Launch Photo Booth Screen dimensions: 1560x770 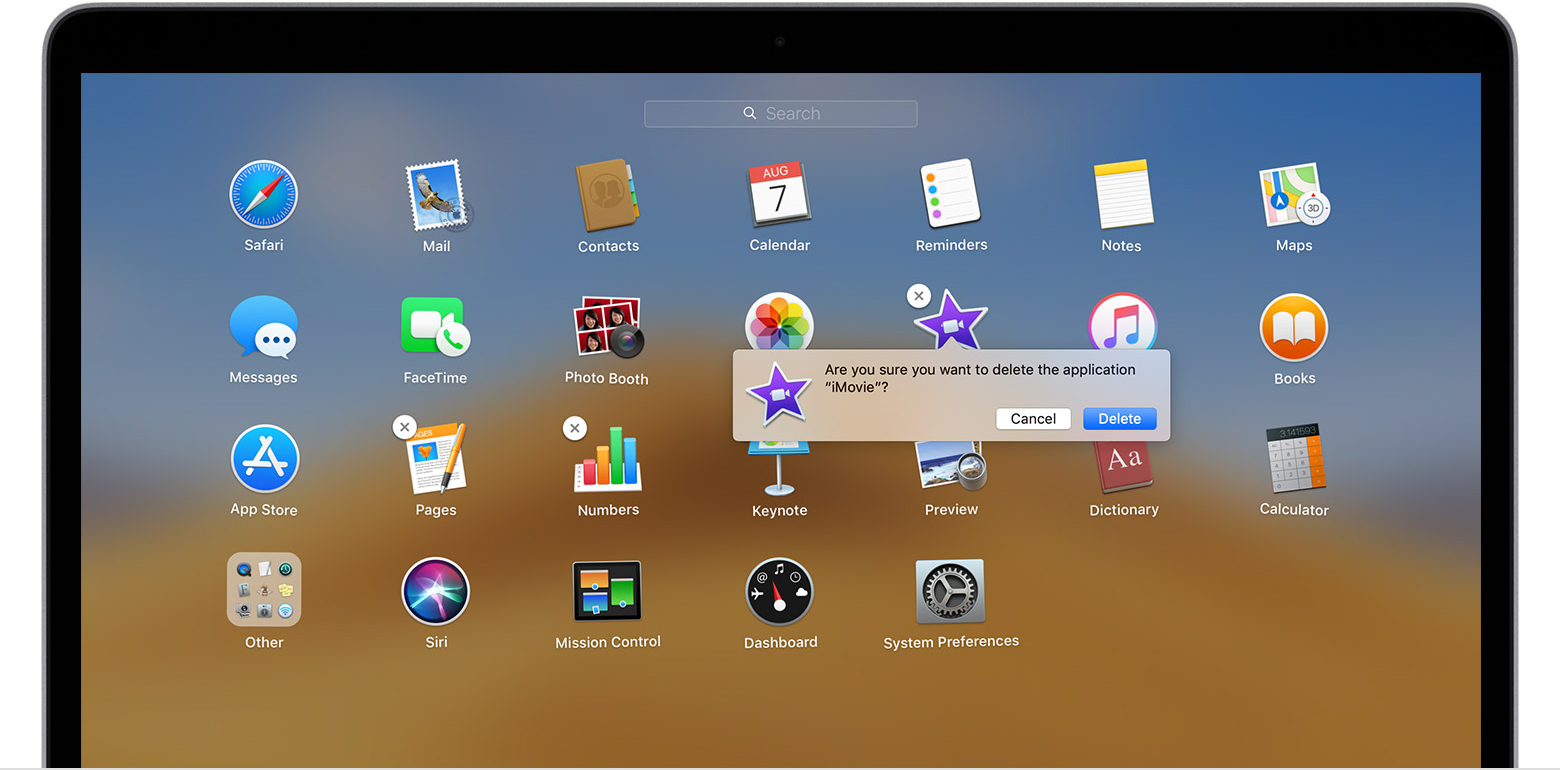607,327
